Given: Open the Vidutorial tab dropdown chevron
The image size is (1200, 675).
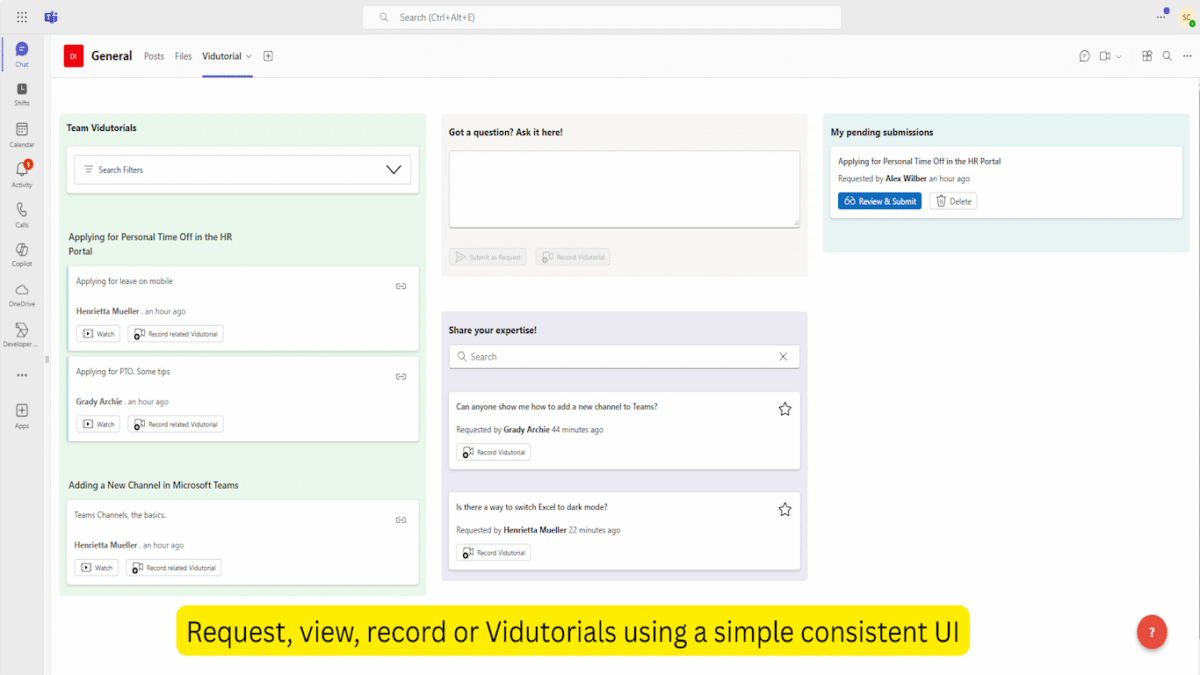Looking at the screenshot, I should [x=249, y=56].
